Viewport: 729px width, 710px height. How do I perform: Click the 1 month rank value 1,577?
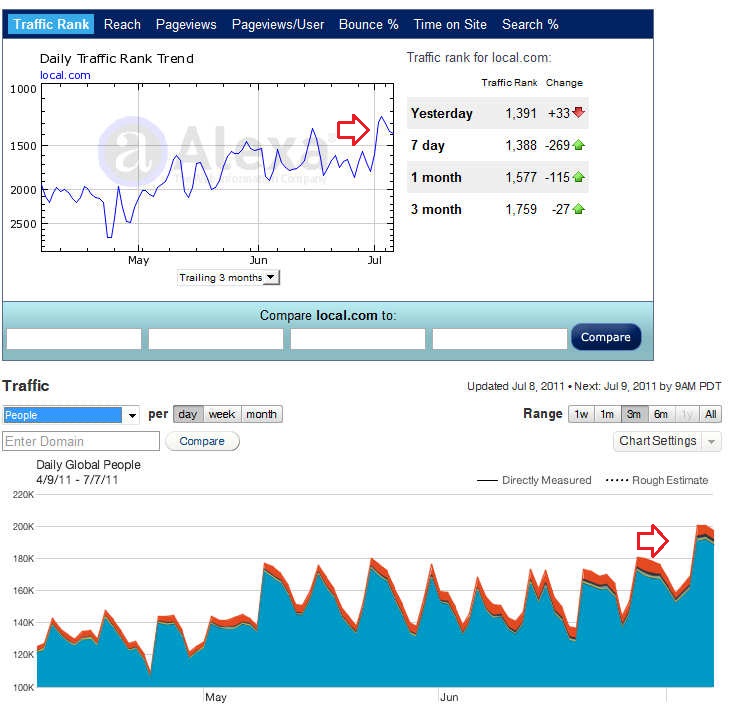click(x=521, y=177)
